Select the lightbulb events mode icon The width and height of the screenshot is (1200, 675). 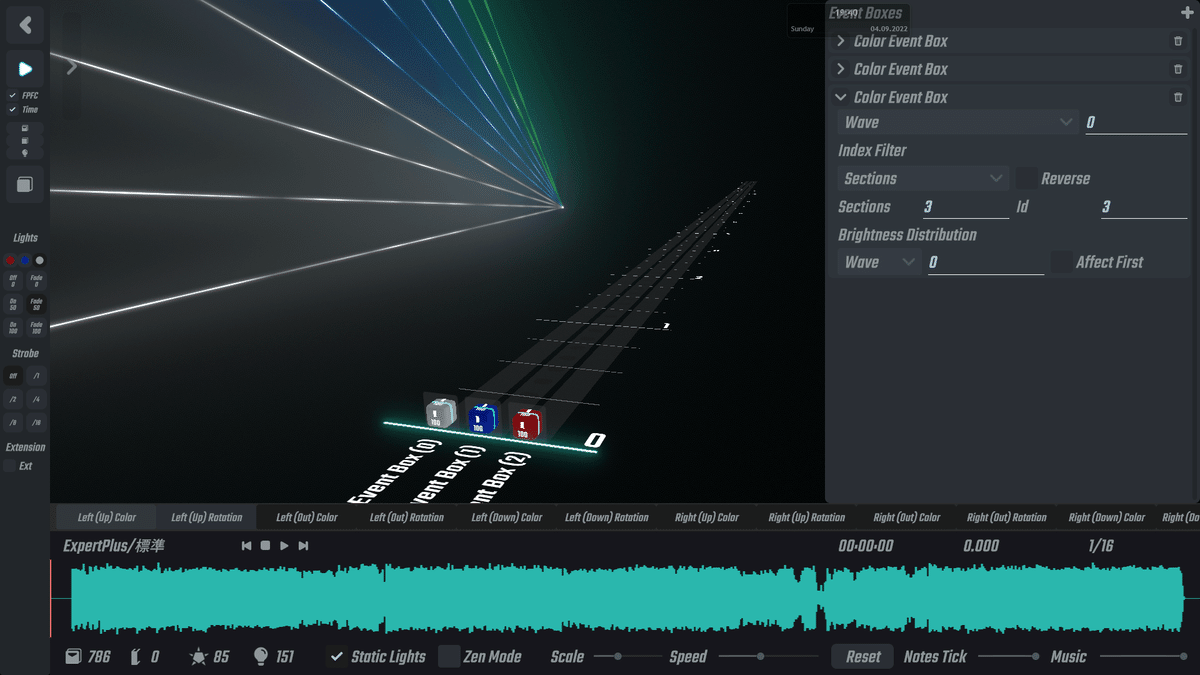25,153
